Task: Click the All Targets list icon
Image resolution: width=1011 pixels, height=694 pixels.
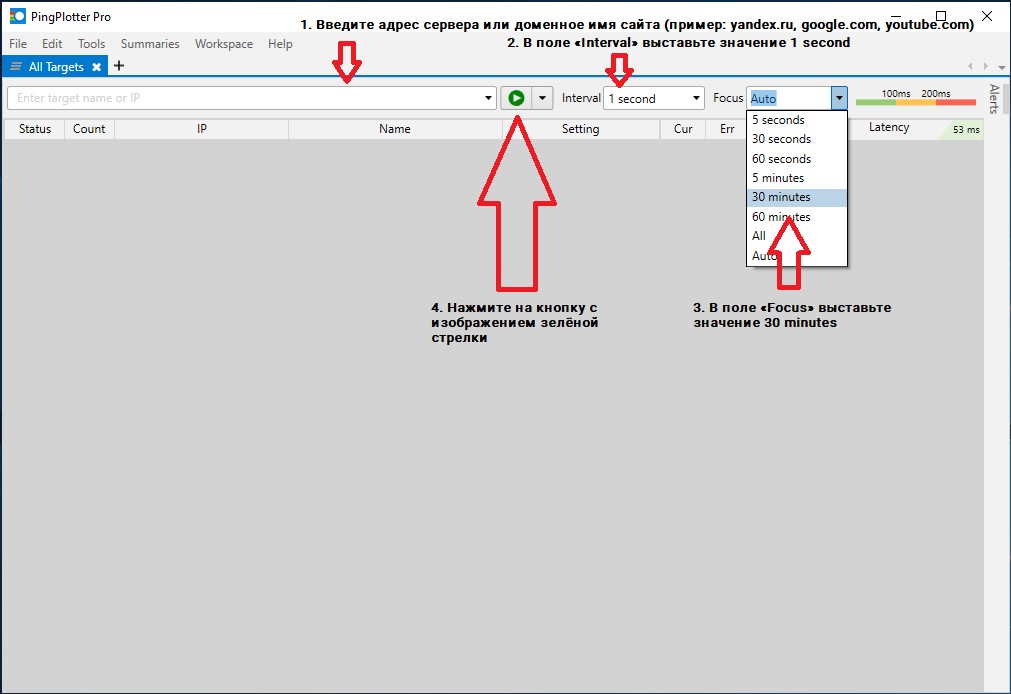Action: click(16, 66)
